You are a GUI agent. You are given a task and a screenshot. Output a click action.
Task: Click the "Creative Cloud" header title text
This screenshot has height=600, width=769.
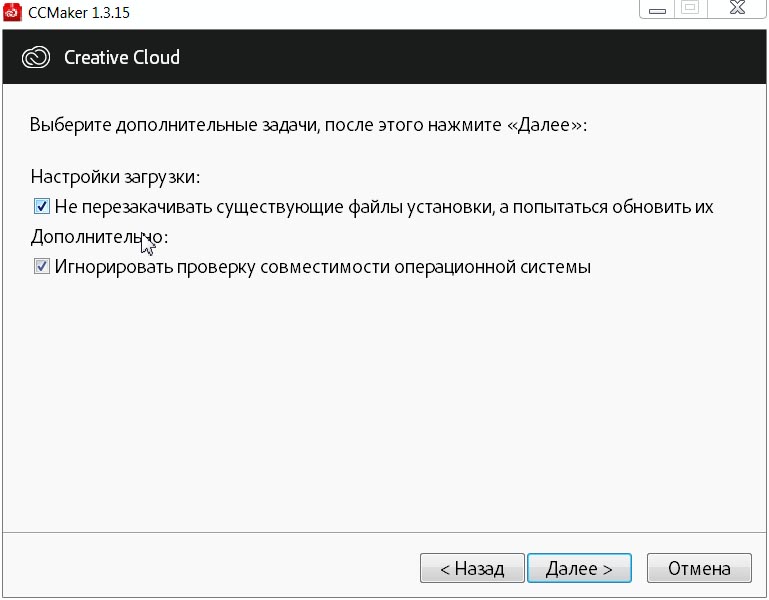122,57
